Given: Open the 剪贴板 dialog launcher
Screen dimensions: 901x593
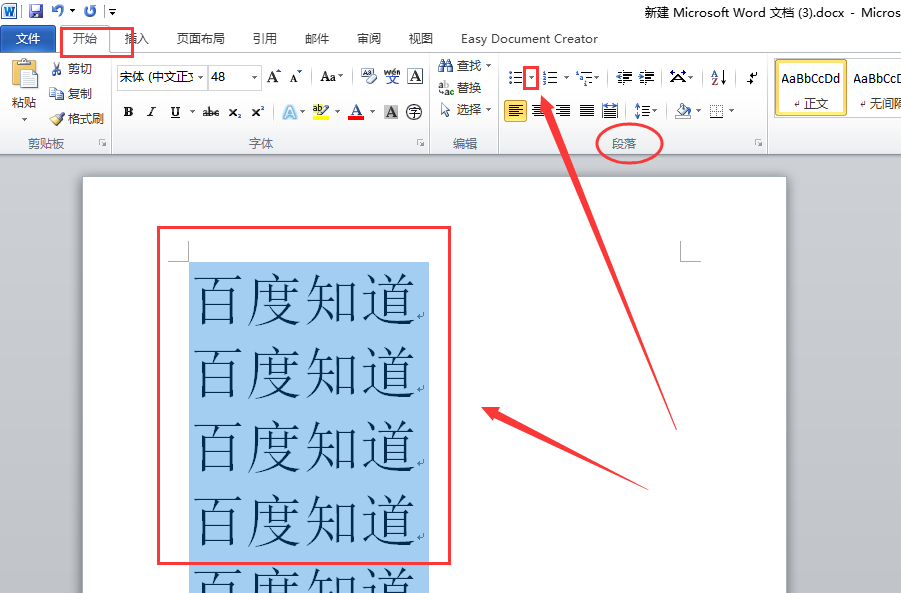Looking at the screenshot, I should tap(102, 143).
